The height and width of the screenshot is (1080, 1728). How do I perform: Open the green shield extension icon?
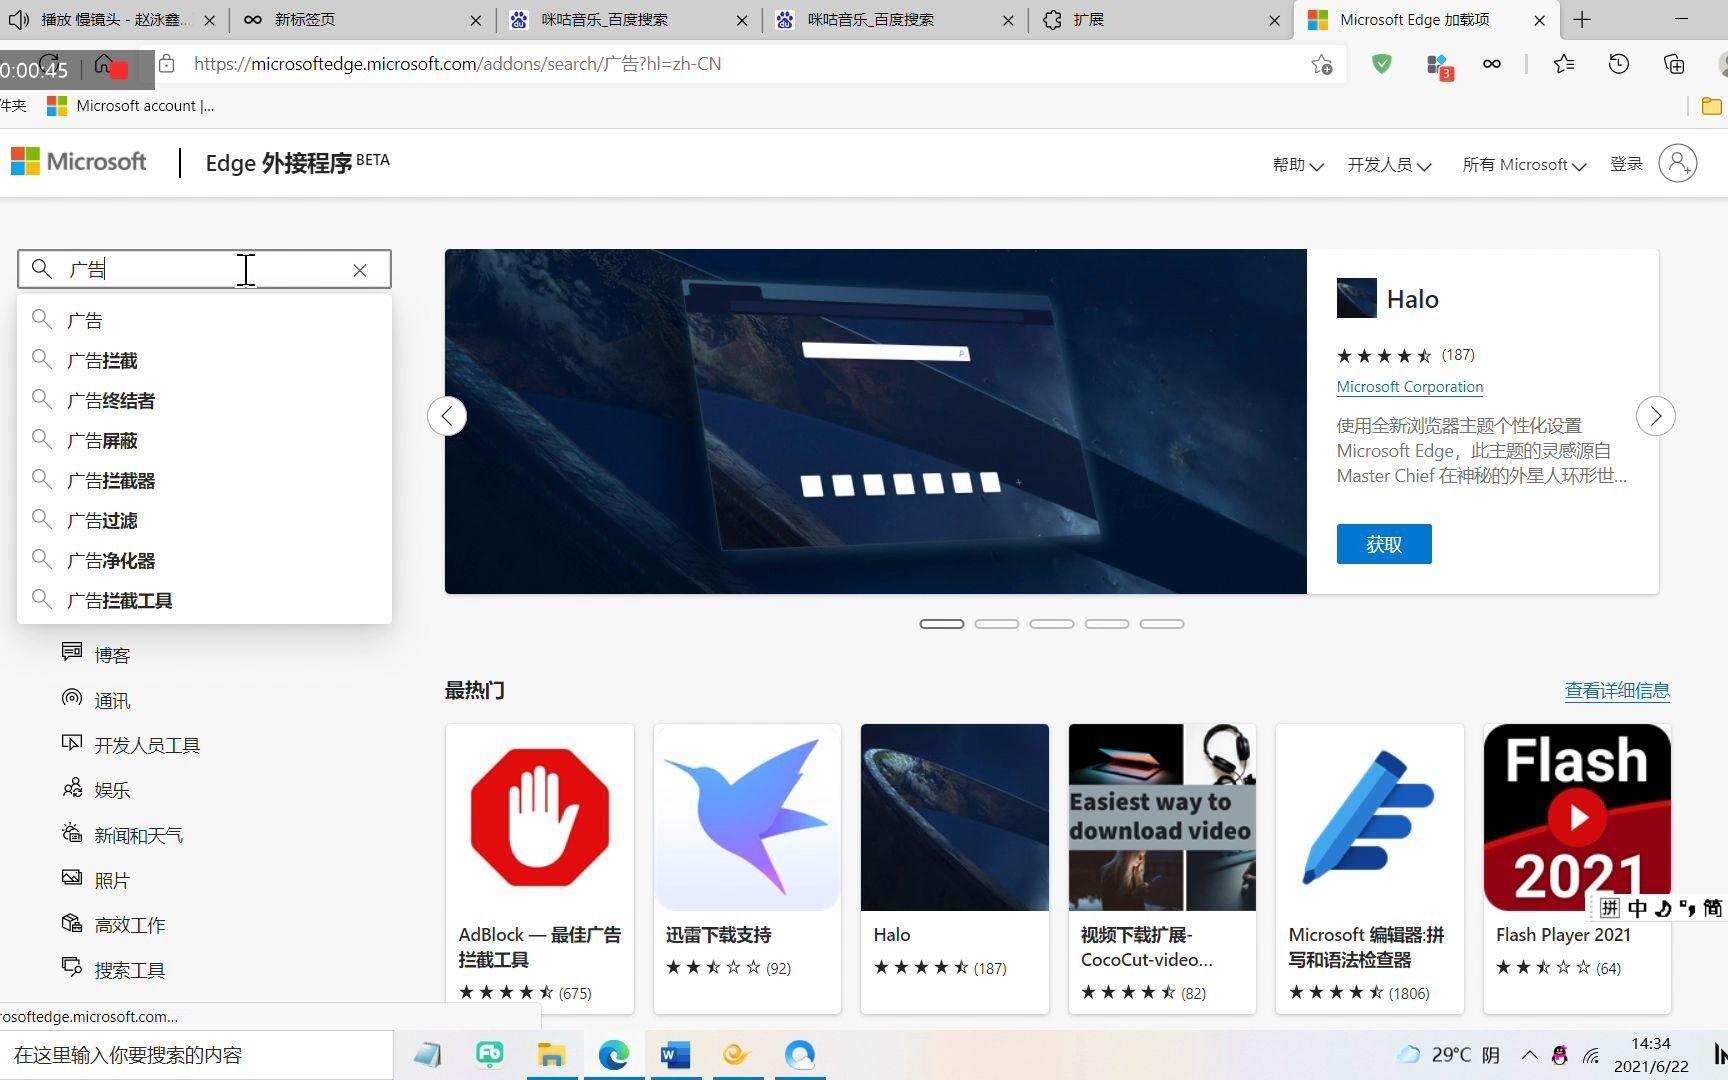click(1382, 64)
